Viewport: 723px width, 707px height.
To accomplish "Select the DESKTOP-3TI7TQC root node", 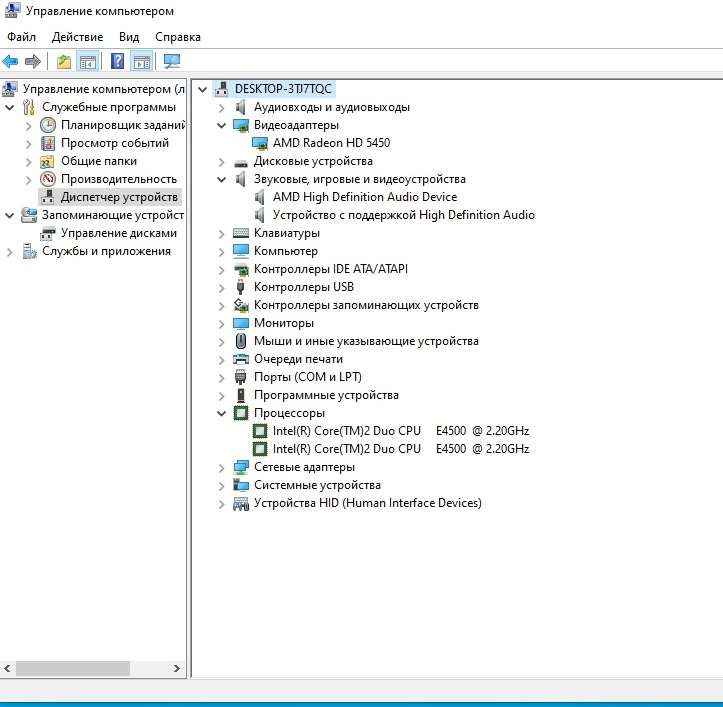I will 282,89.
